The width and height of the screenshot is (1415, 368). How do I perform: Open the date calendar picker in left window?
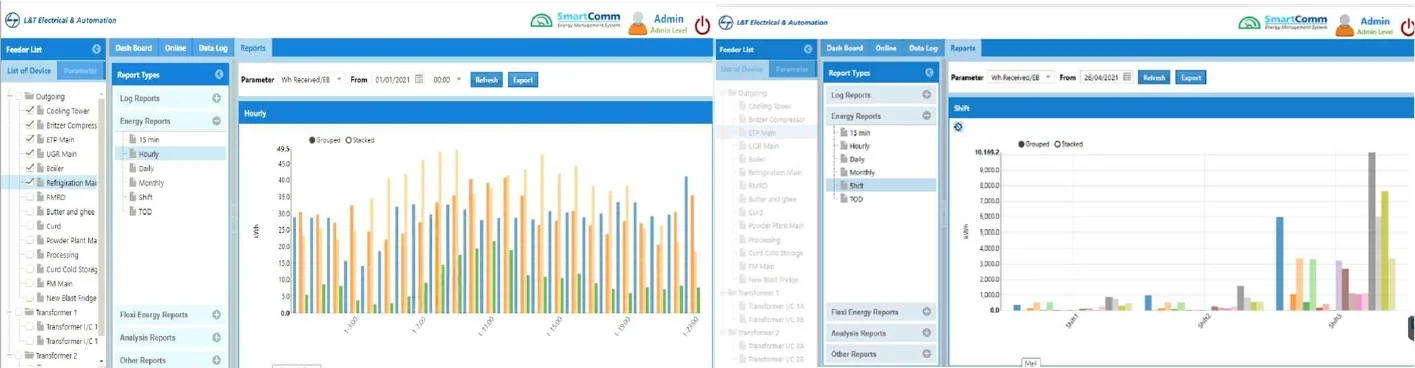(419, 79)
